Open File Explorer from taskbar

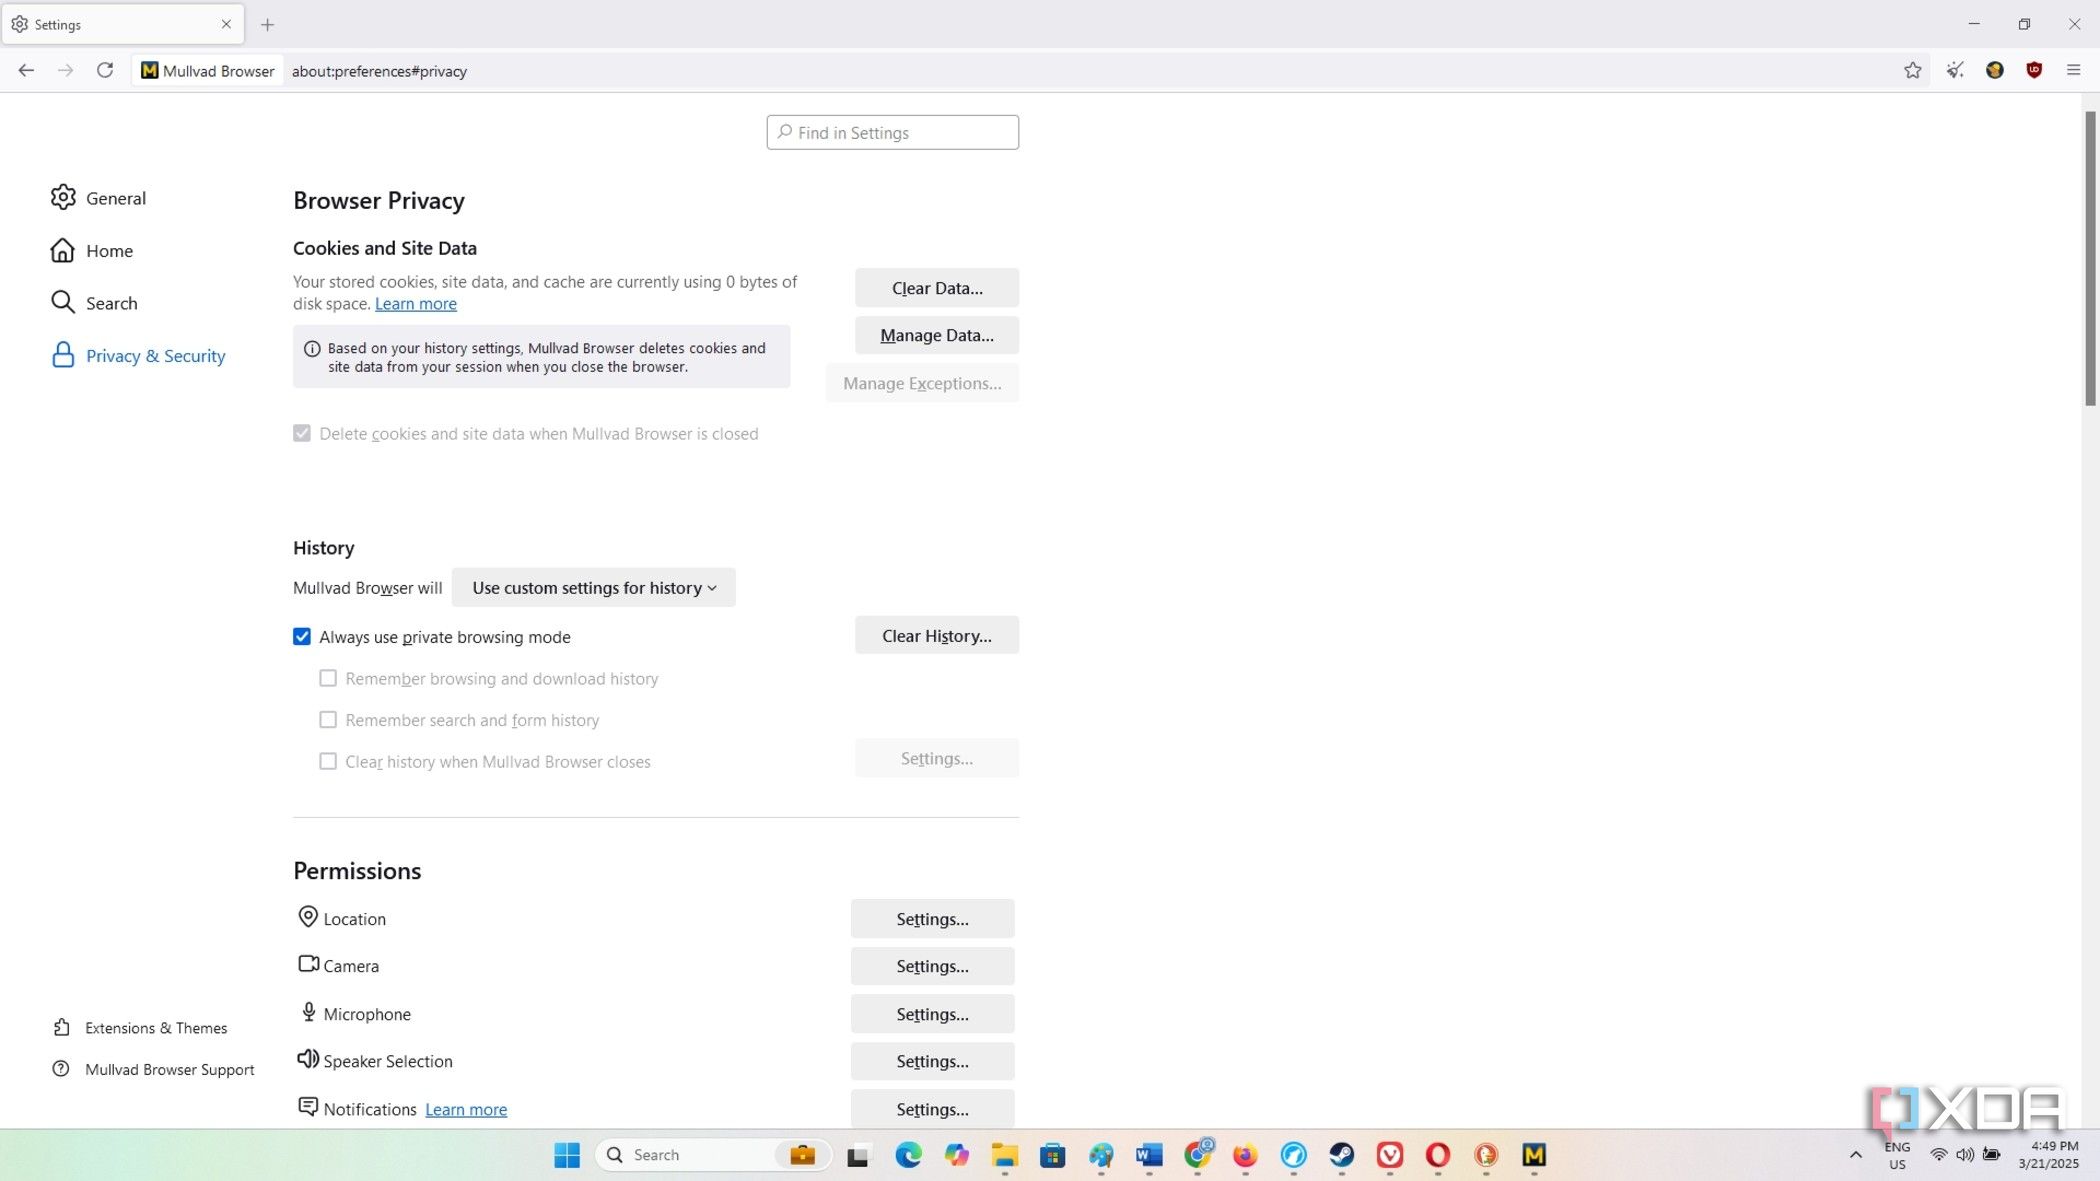[1004, 1155]
